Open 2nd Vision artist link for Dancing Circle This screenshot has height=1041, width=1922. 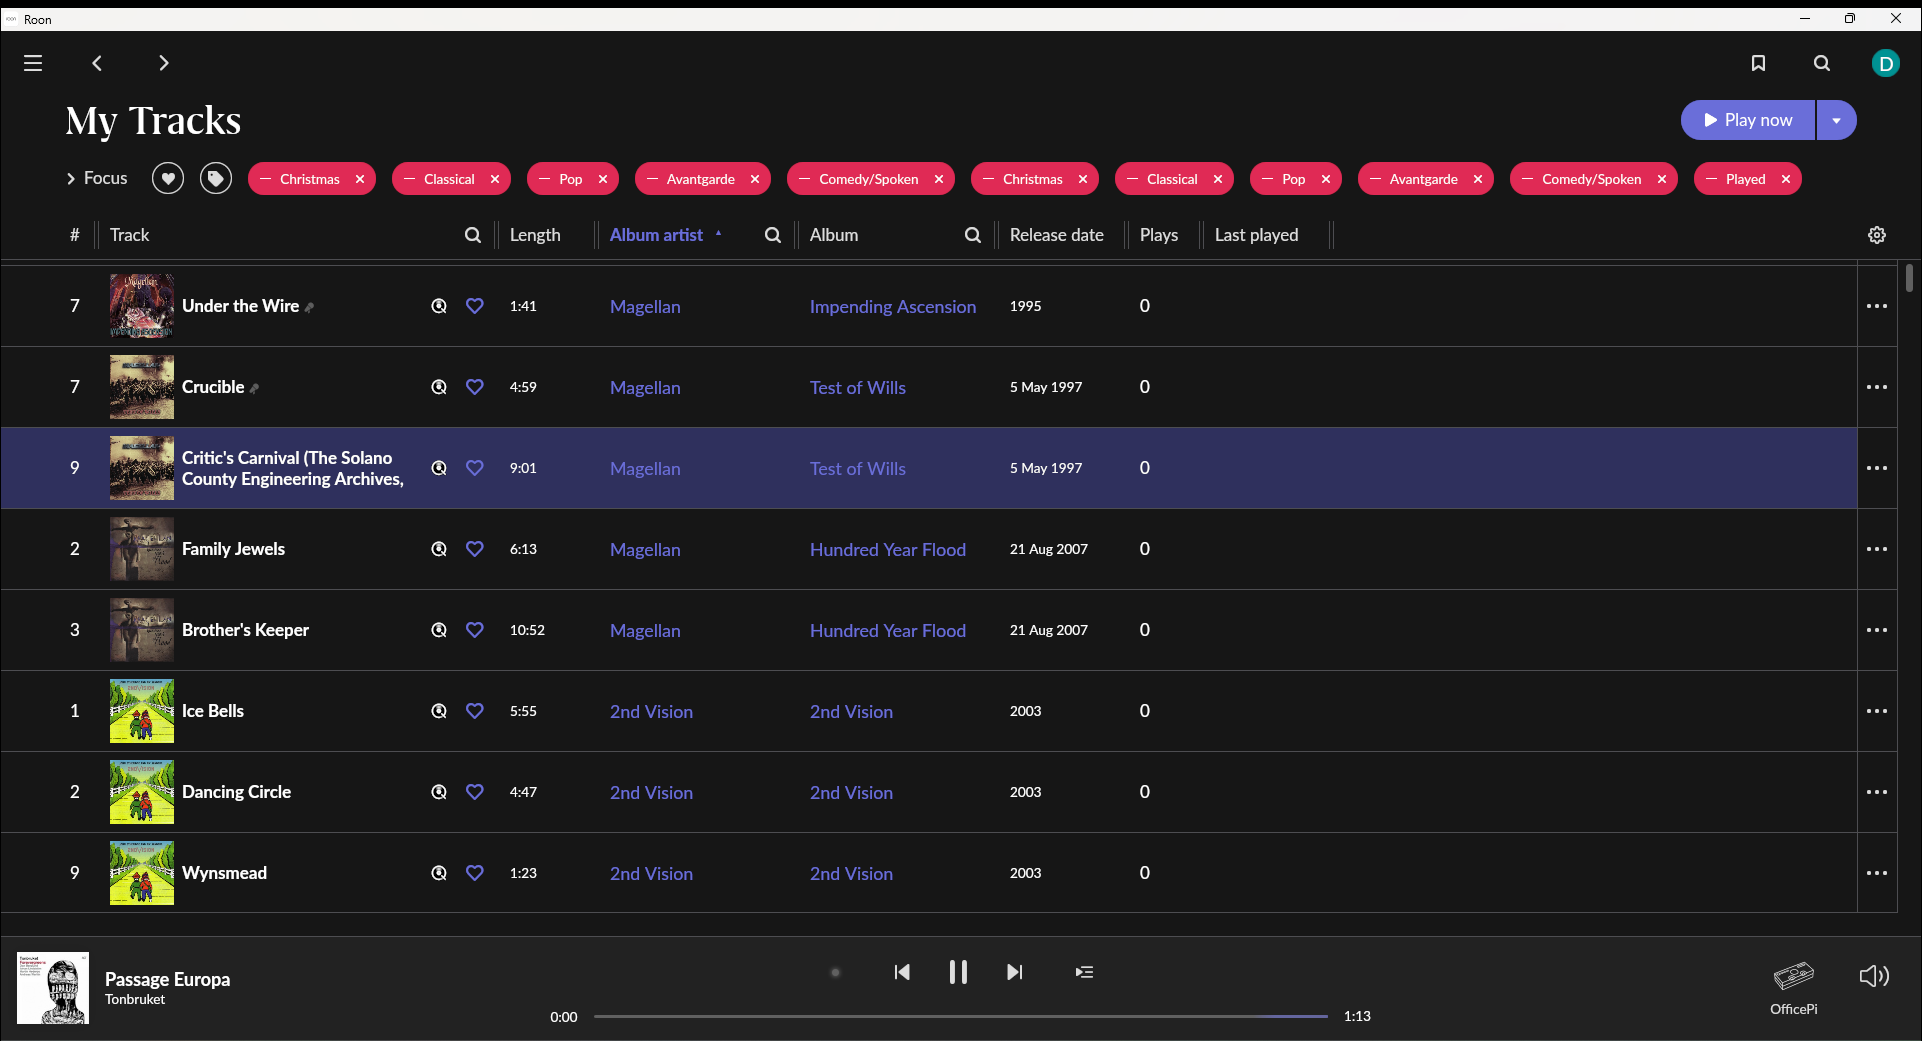[651, 793]
